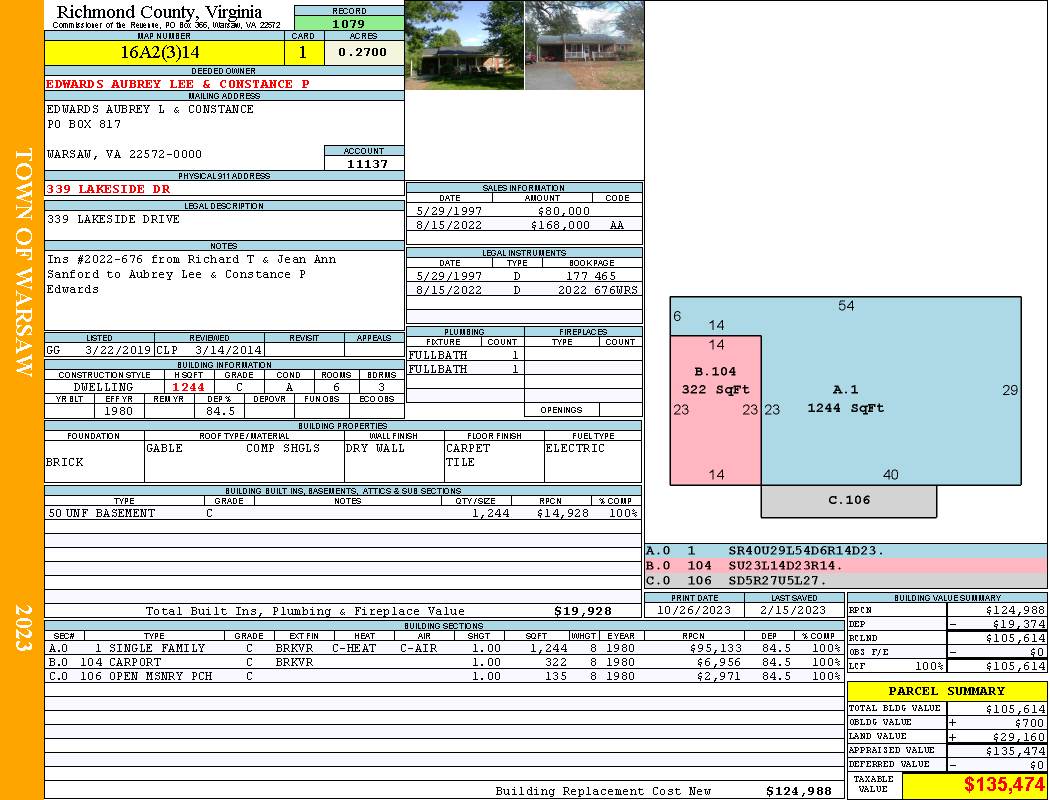Click reviewed date 3/14/2014
The height and width of the screenshot is (800, 1050).
pos(228,350)
